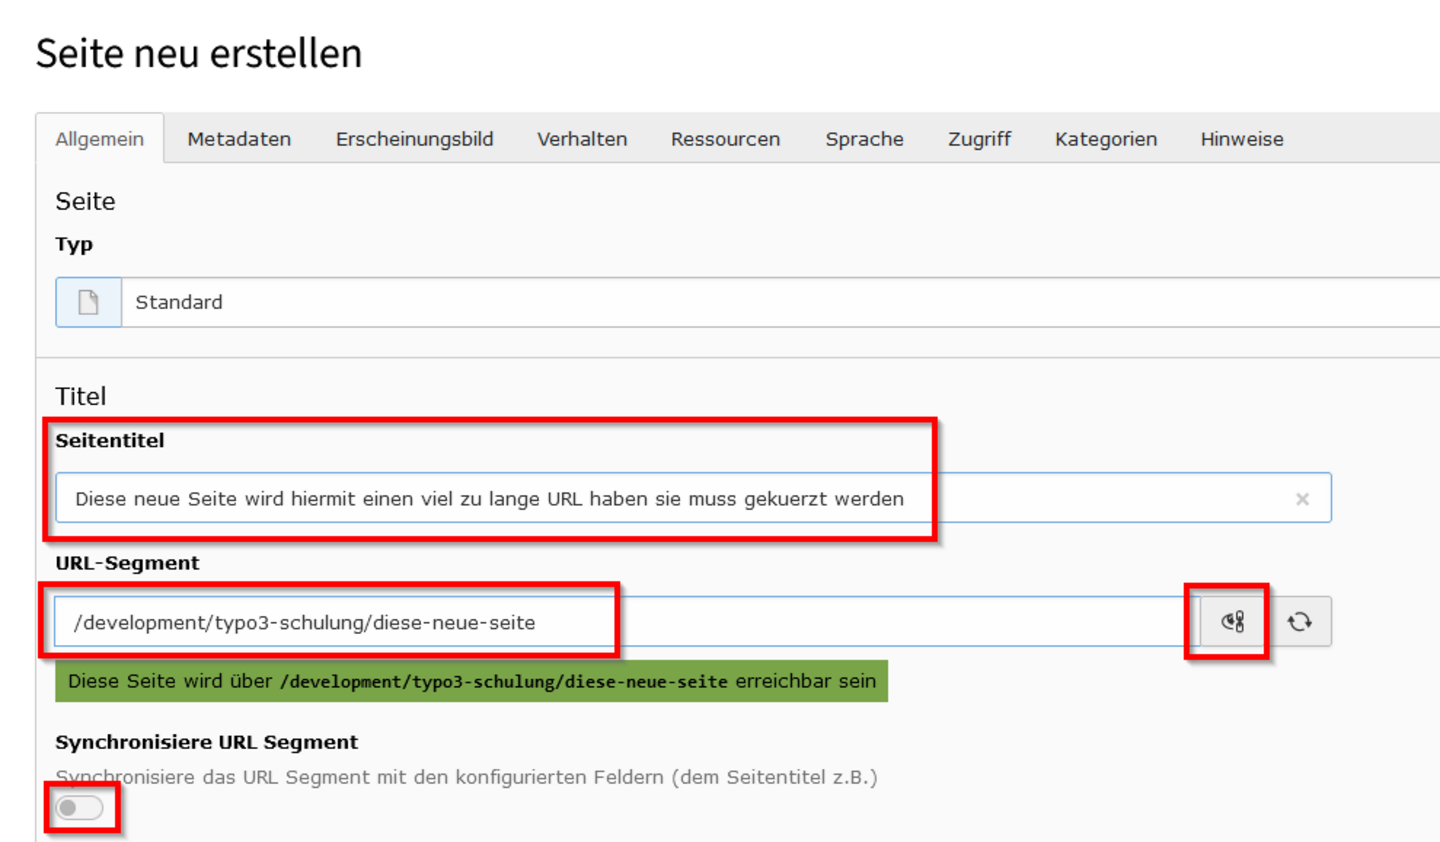Viewport: 1440px width, 842px height.
Task: Open the Typ dropdown showing Standard
Action: tap(780, 302)
